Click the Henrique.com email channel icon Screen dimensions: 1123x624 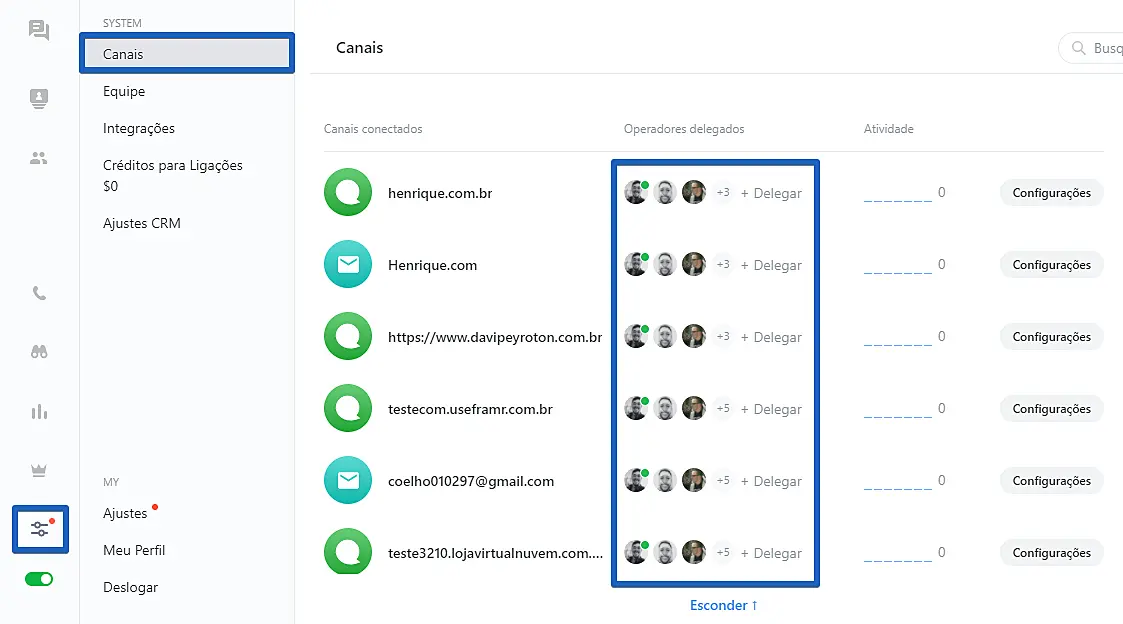pyautogui.click(x=348, y=264)
